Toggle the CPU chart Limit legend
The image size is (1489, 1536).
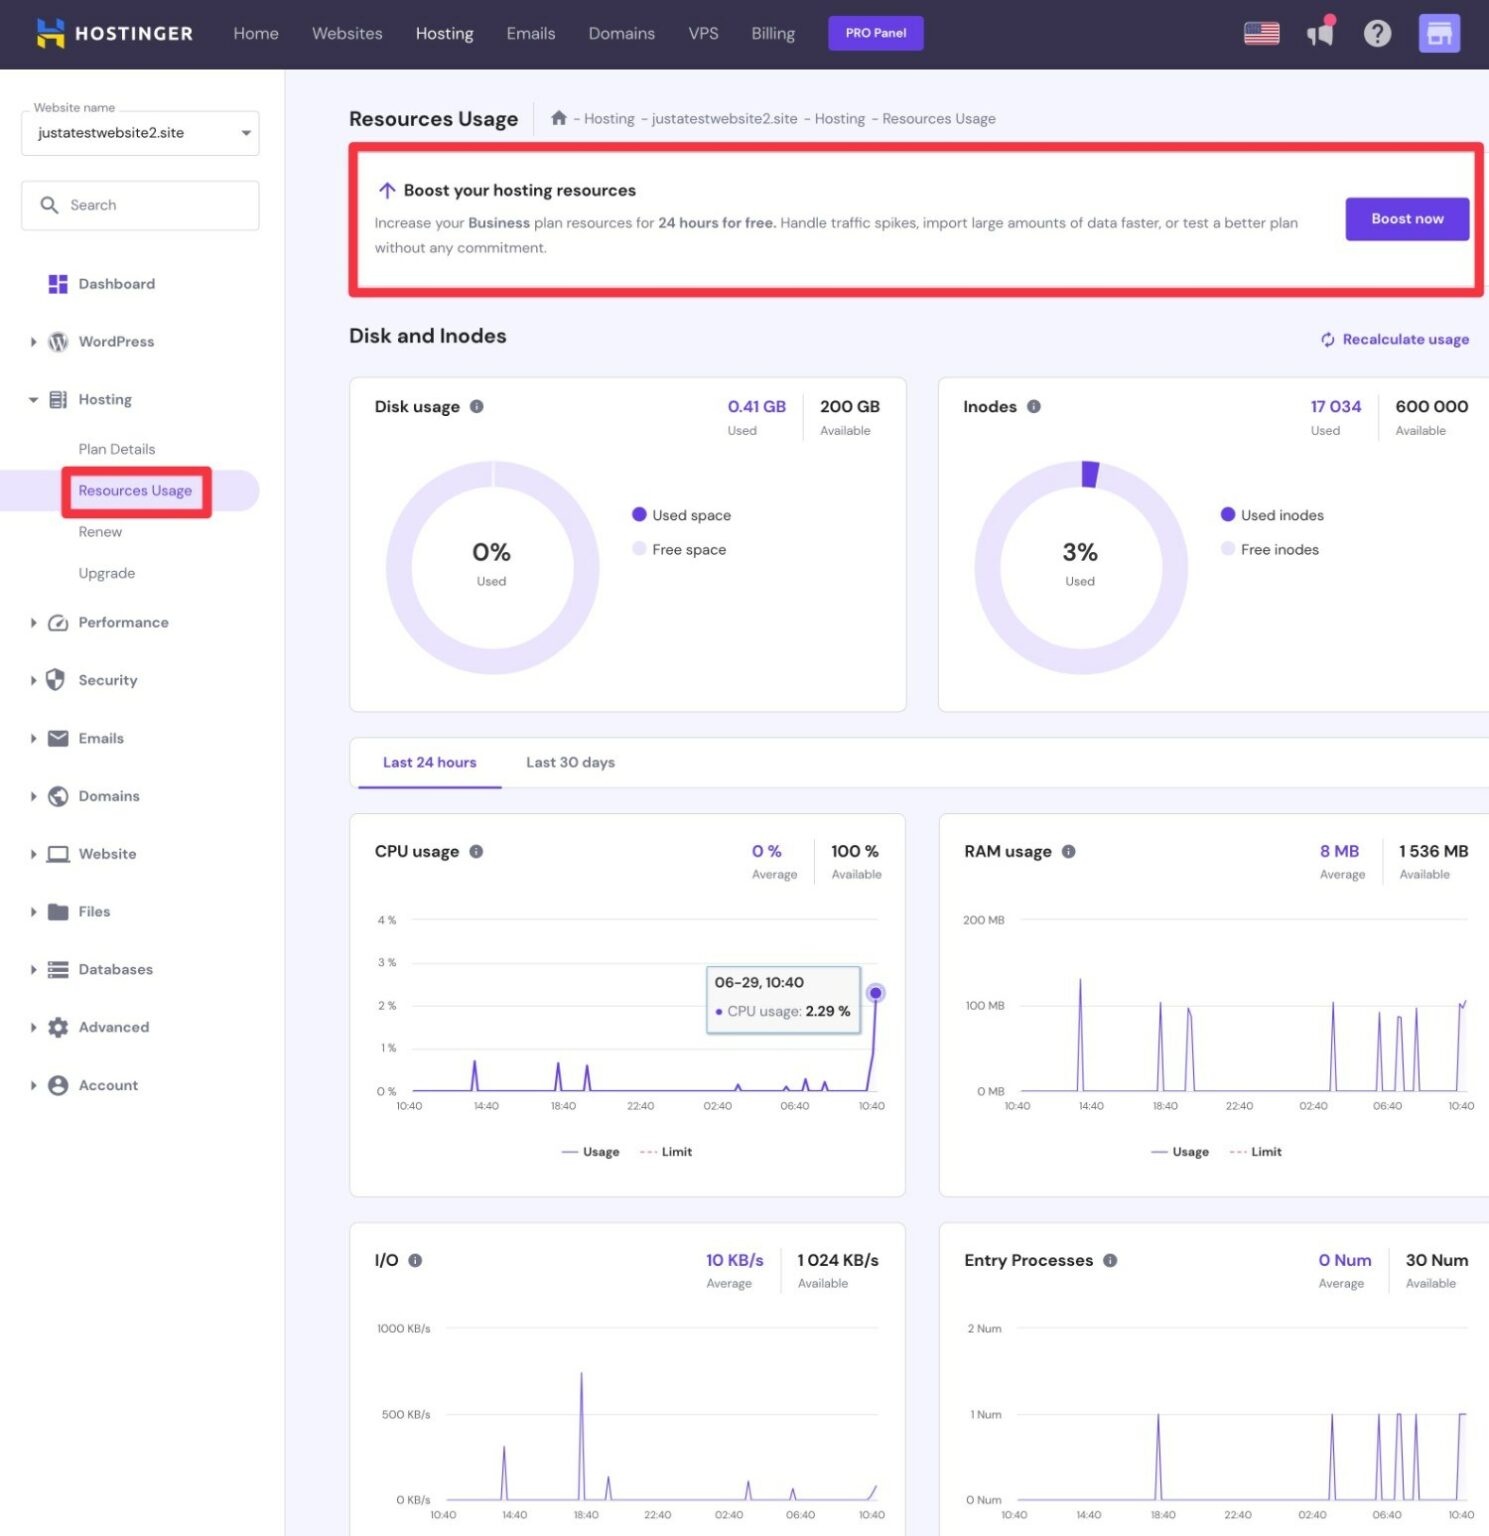click(667, 1152)
